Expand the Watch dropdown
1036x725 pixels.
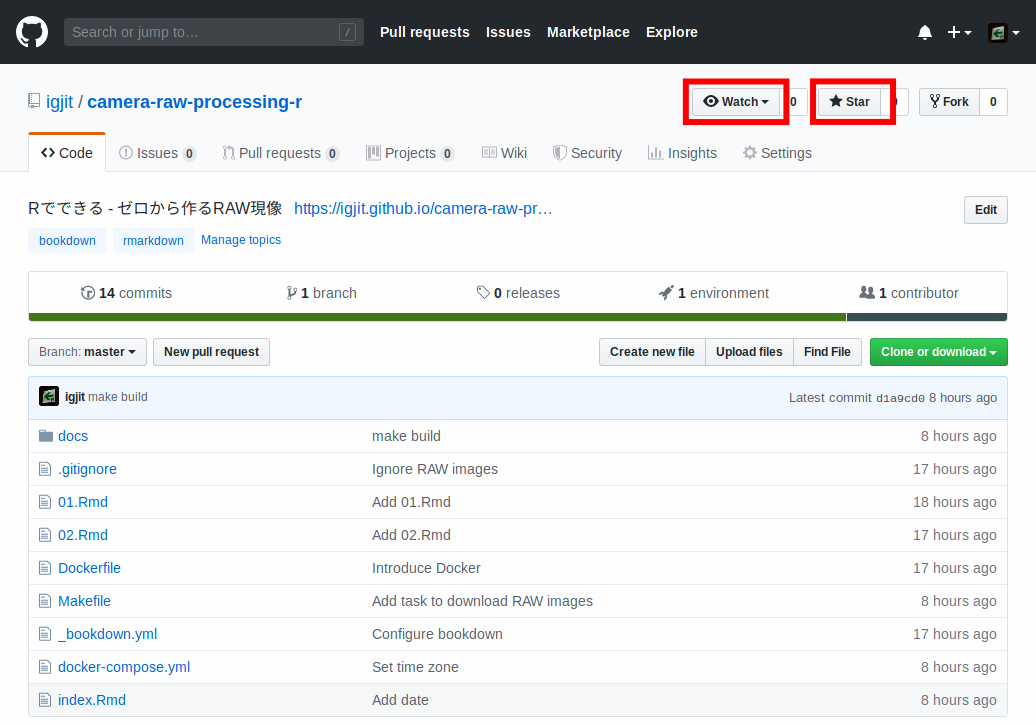[x=736, y=102]
